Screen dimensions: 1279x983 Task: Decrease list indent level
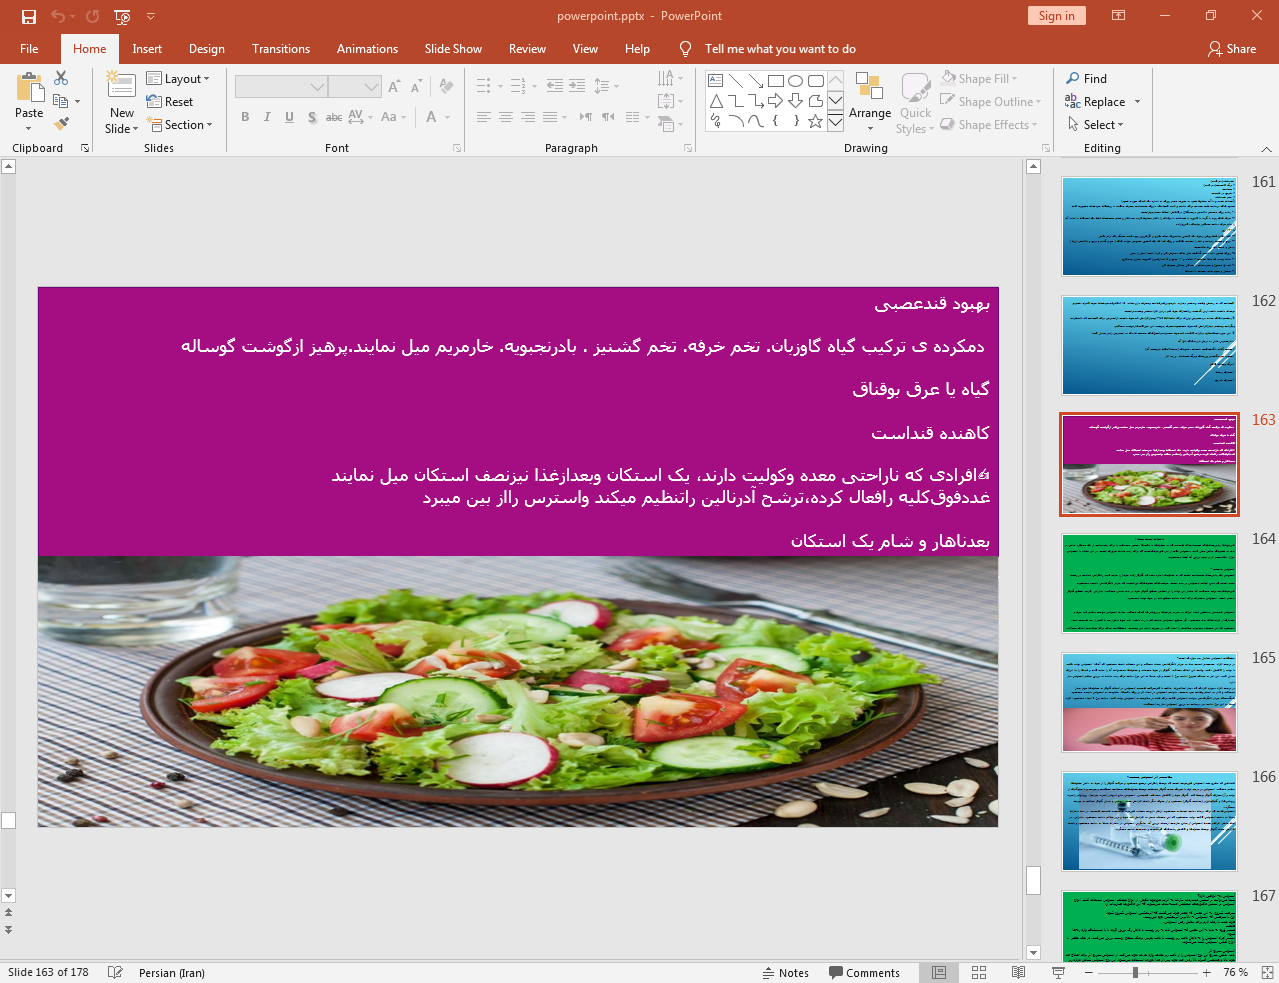[555, 87]
